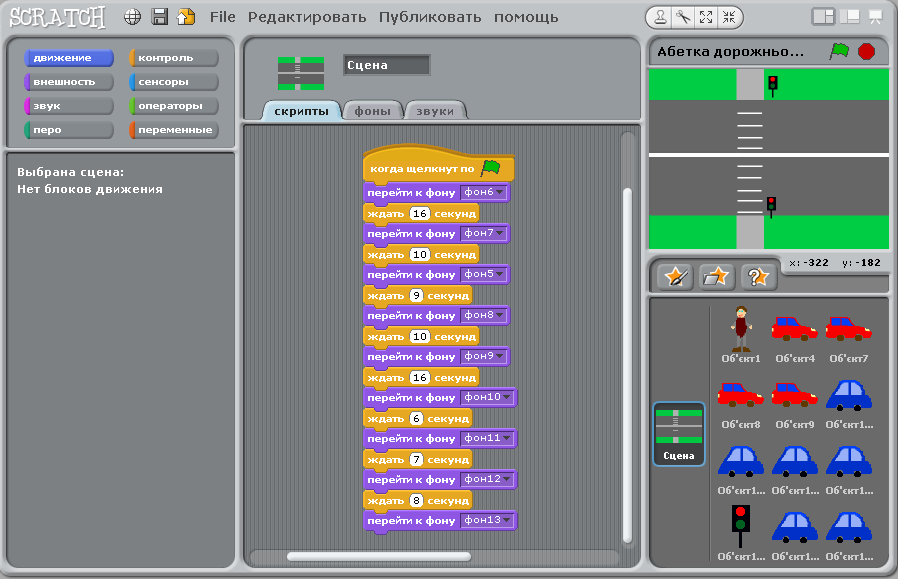Share the project via the upload icon
The width and height of the screenshot is (898, 579).
point(185,16)
